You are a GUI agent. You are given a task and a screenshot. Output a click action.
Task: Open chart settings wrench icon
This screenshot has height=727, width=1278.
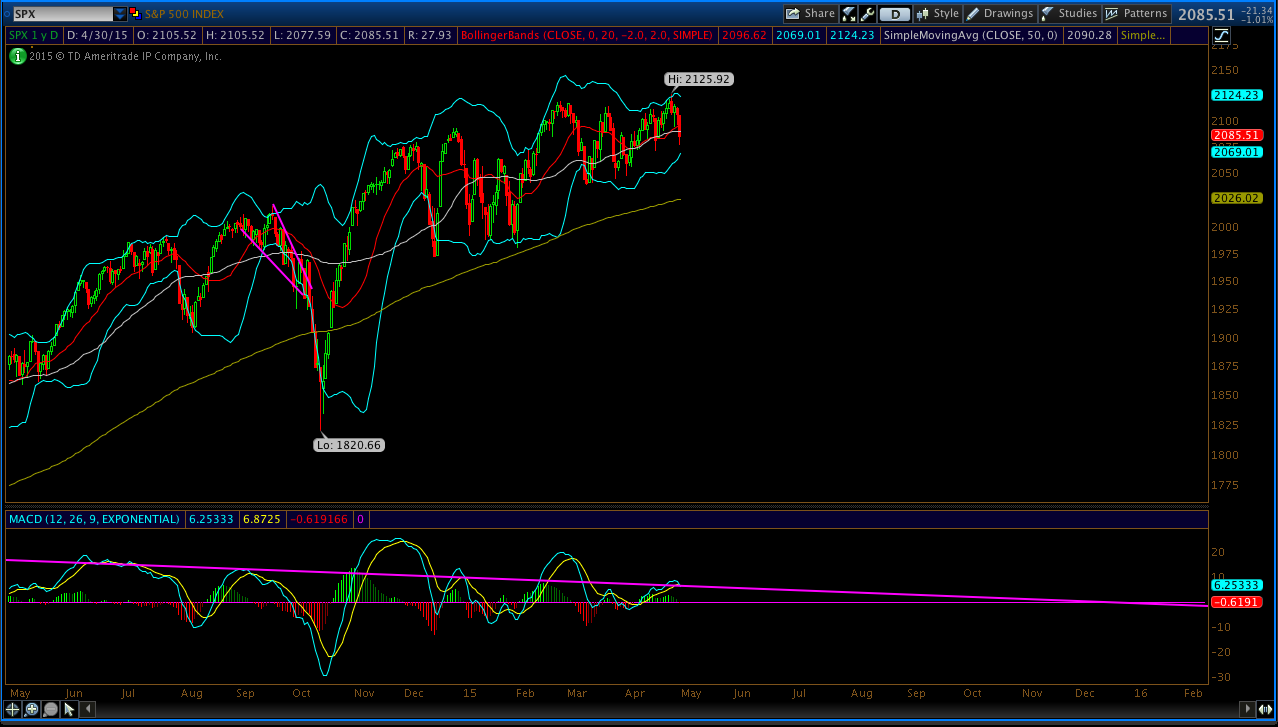click(867, 14)
